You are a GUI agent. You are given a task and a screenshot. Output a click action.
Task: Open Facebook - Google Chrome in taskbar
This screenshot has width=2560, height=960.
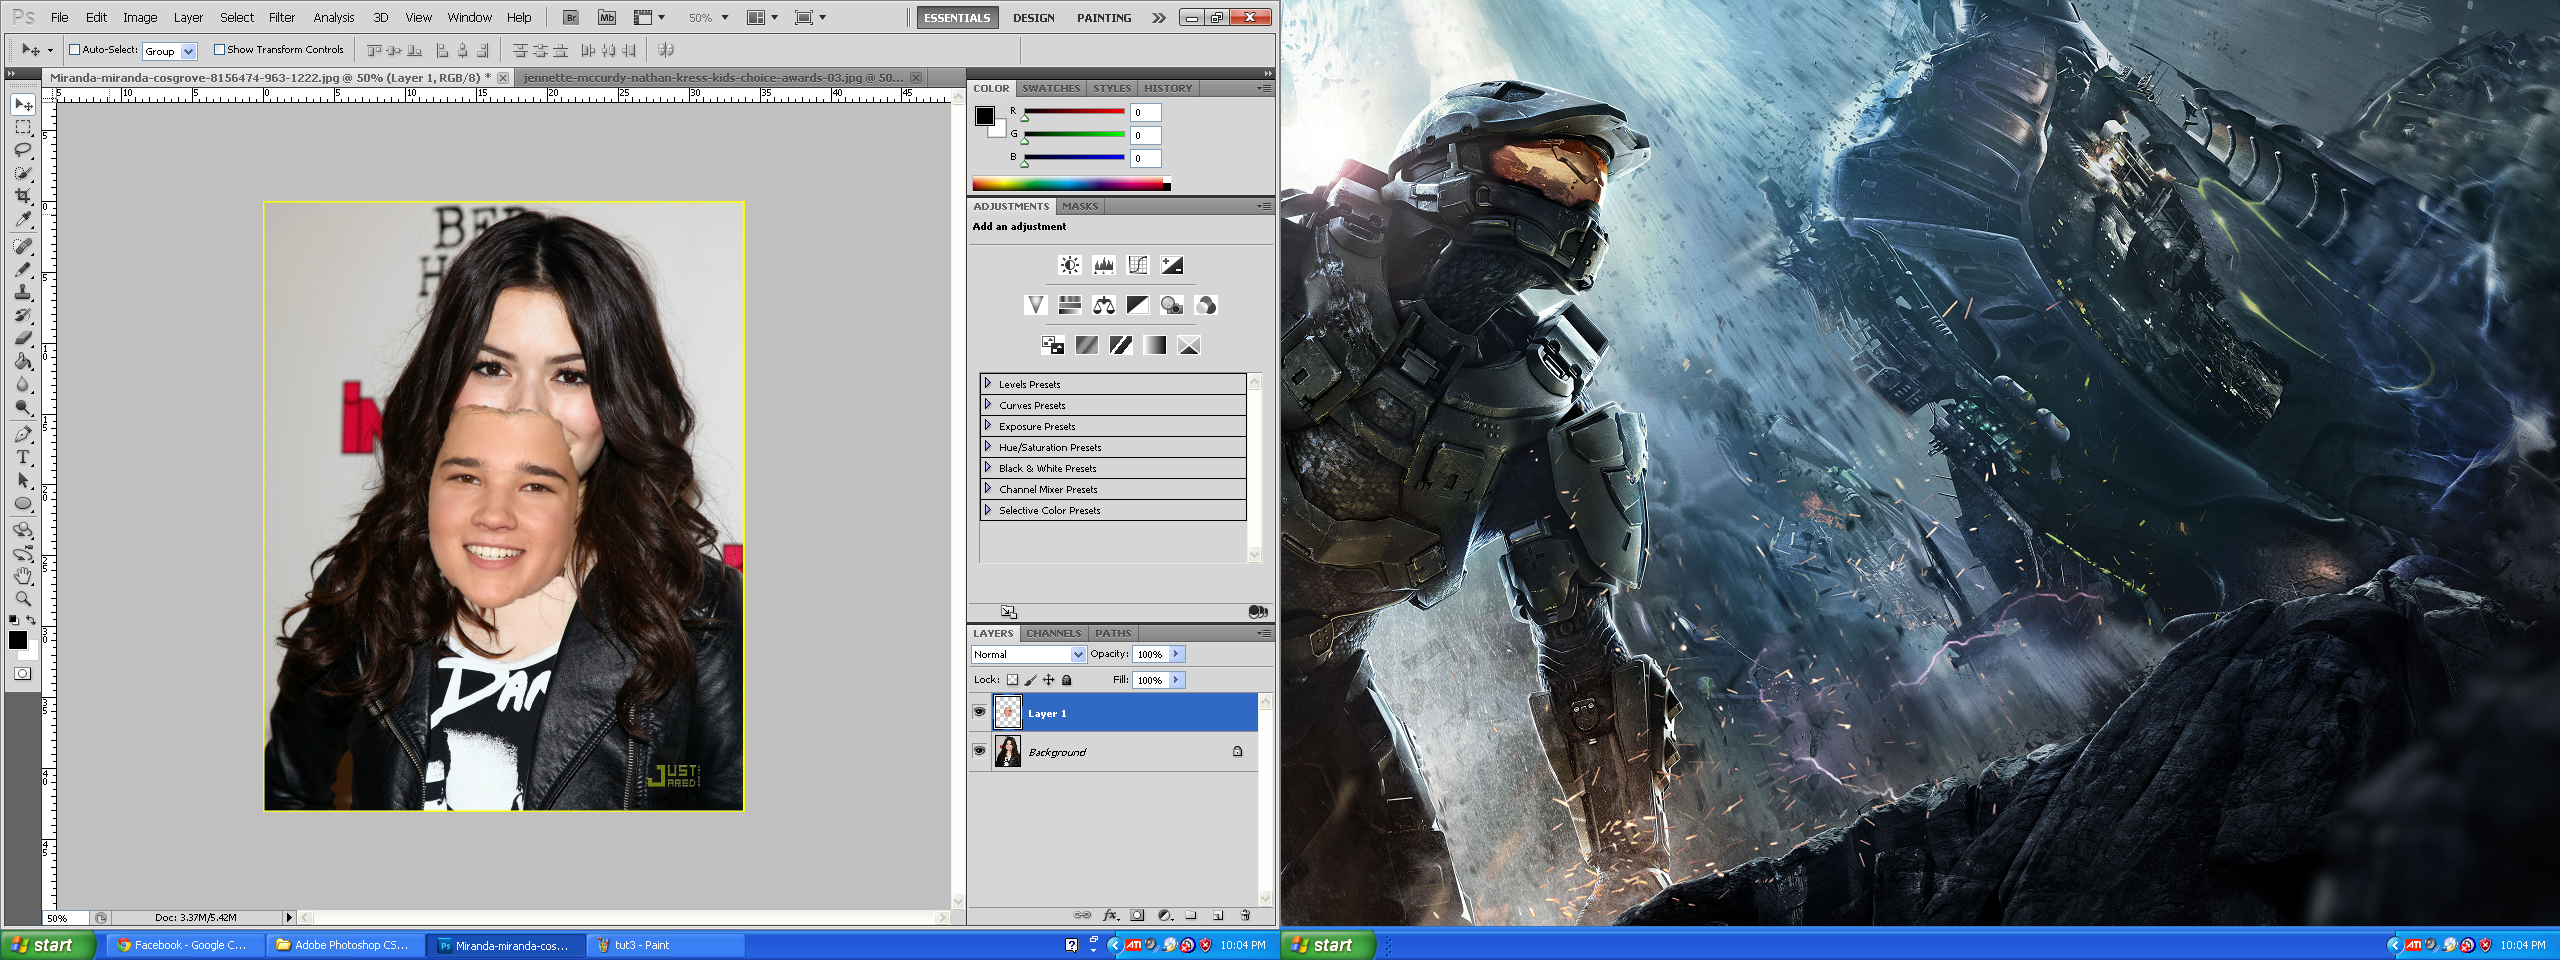tap(186, 945)
